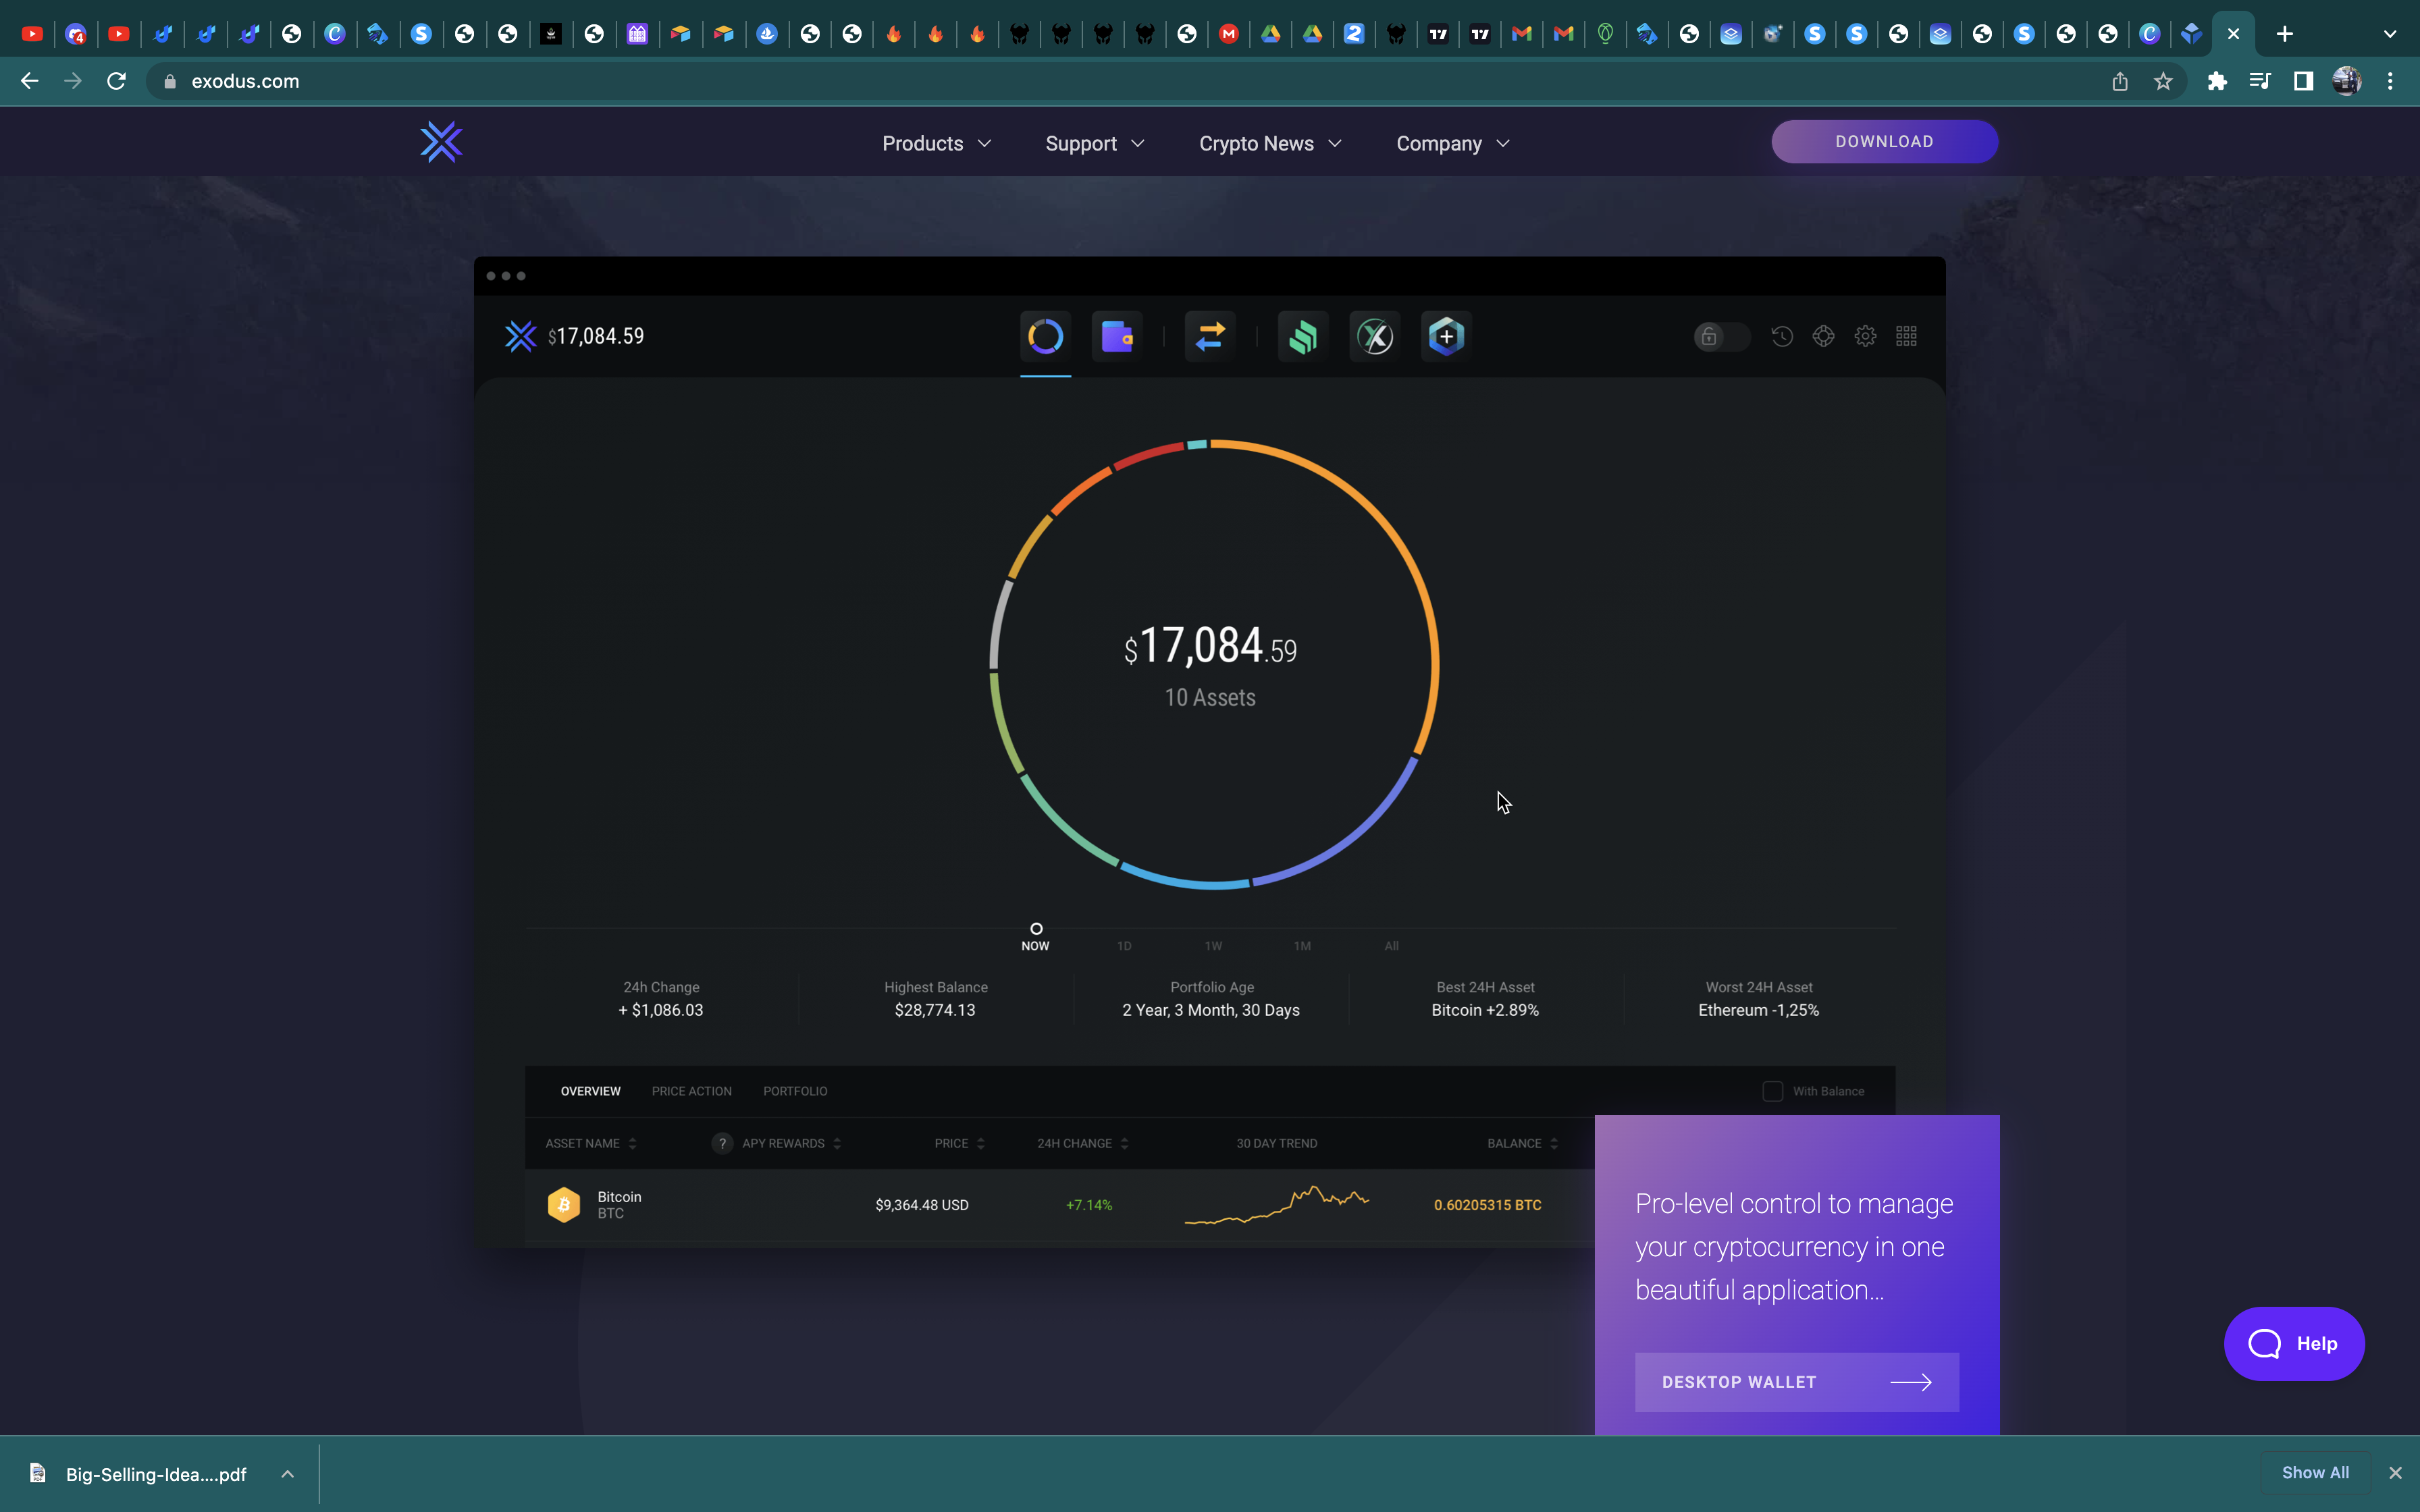2420x1512 pixels.
Task: Open the apps grid icon
Action: 1906,337
